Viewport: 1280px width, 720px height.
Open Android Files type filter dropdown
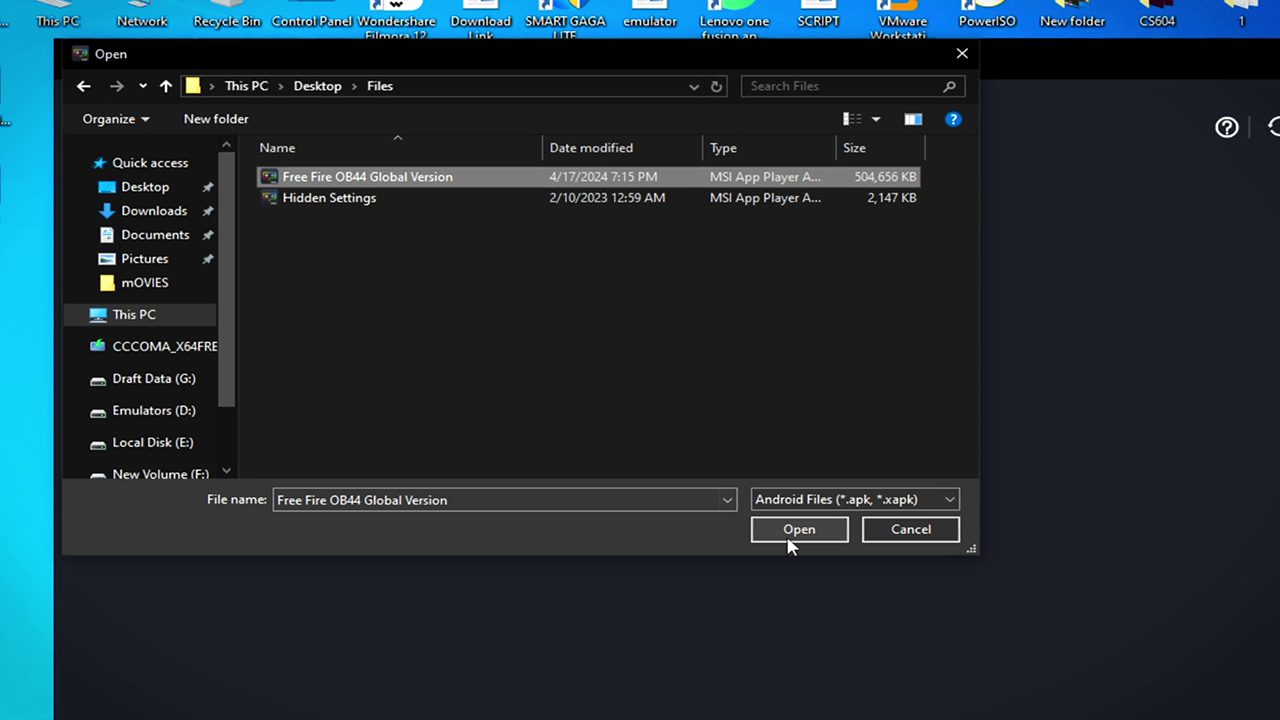coord(855,500)
